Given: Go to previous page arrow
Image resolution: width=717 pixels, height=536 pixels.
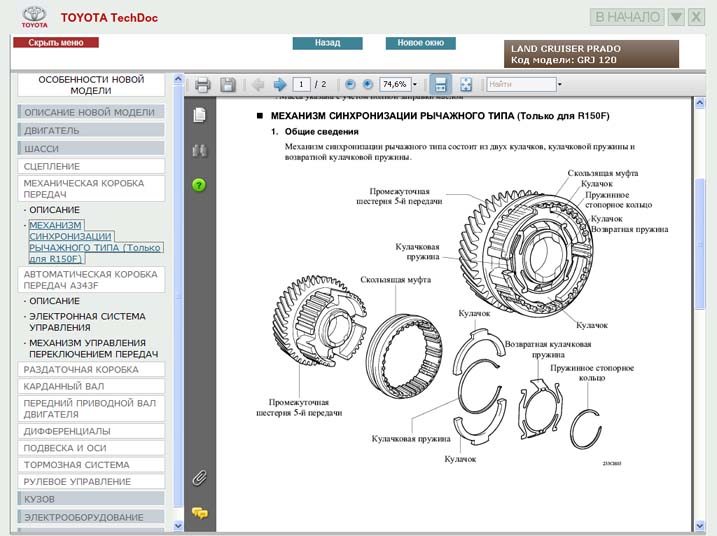Looking at the screenshot, I should [258, 85].
